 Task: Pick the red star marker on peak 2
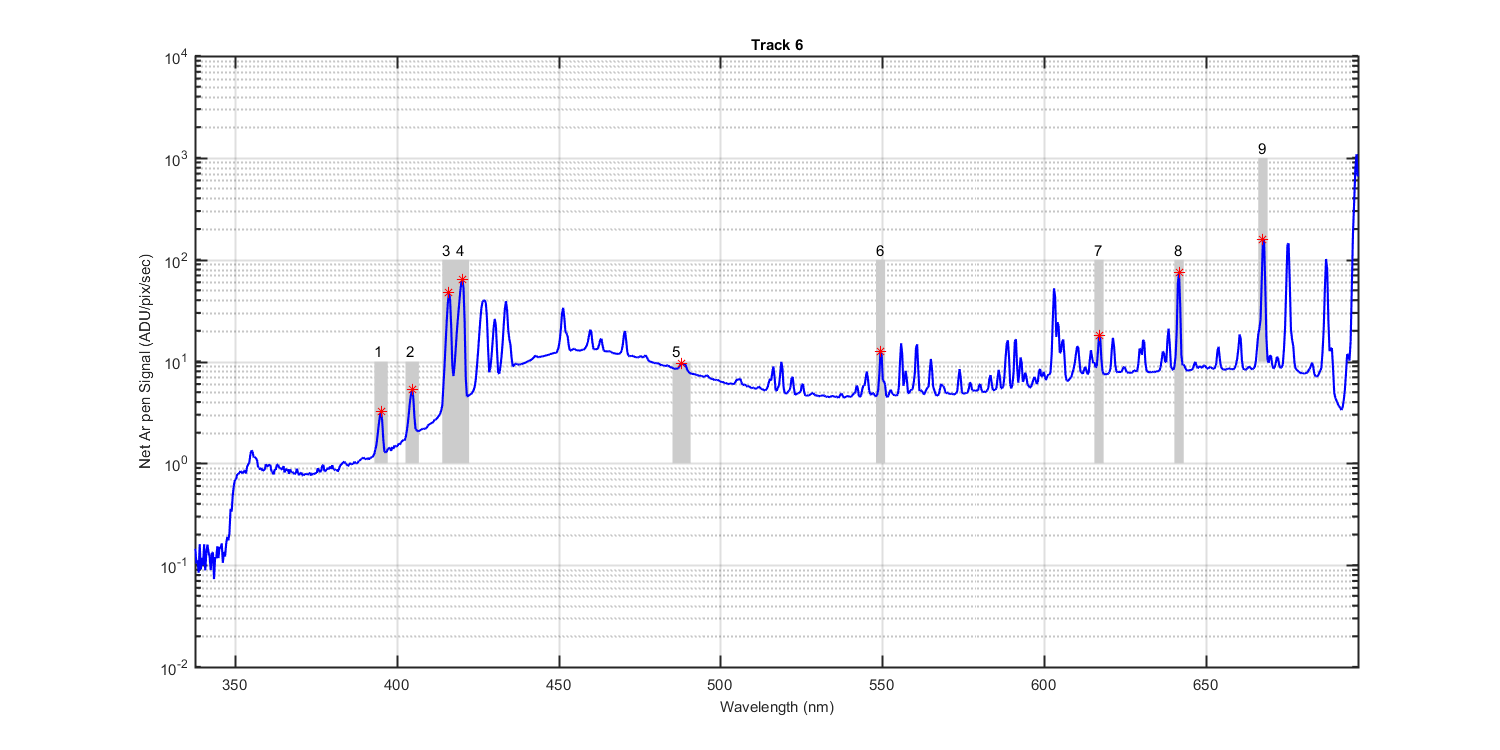pyautogui.click(x=412, y=389)
